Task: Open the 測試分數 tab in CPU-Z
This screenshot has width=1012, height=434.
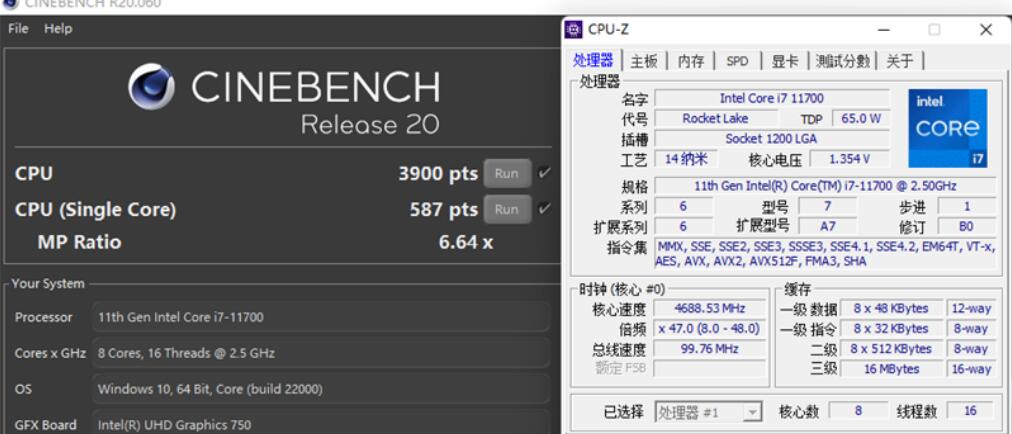Action: [x=843, y=61]
